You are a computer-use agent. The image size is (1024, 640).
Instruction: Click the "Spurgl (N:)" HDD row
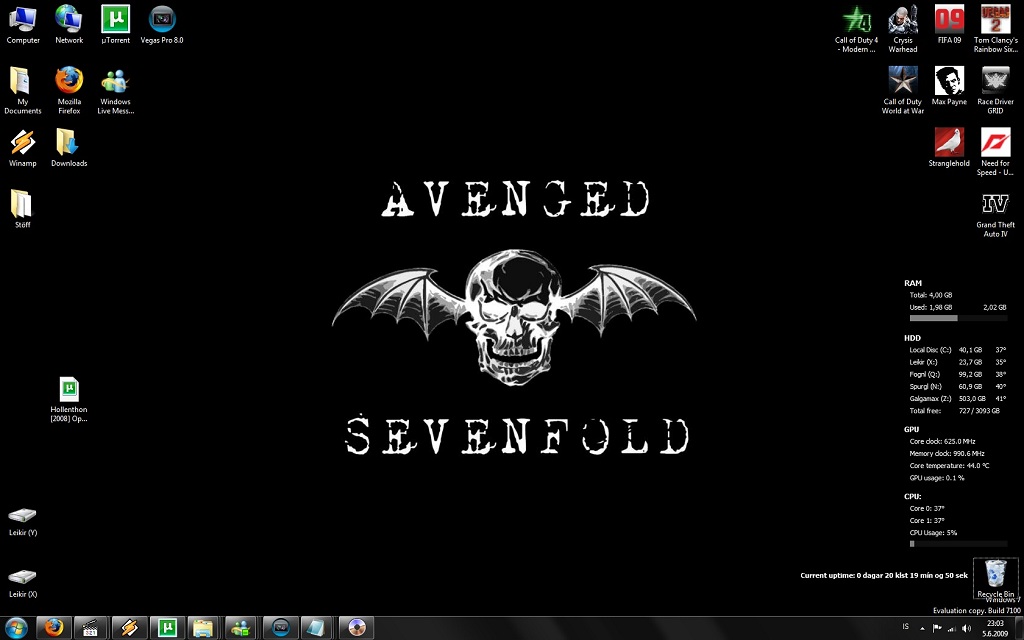click(957, 387)
